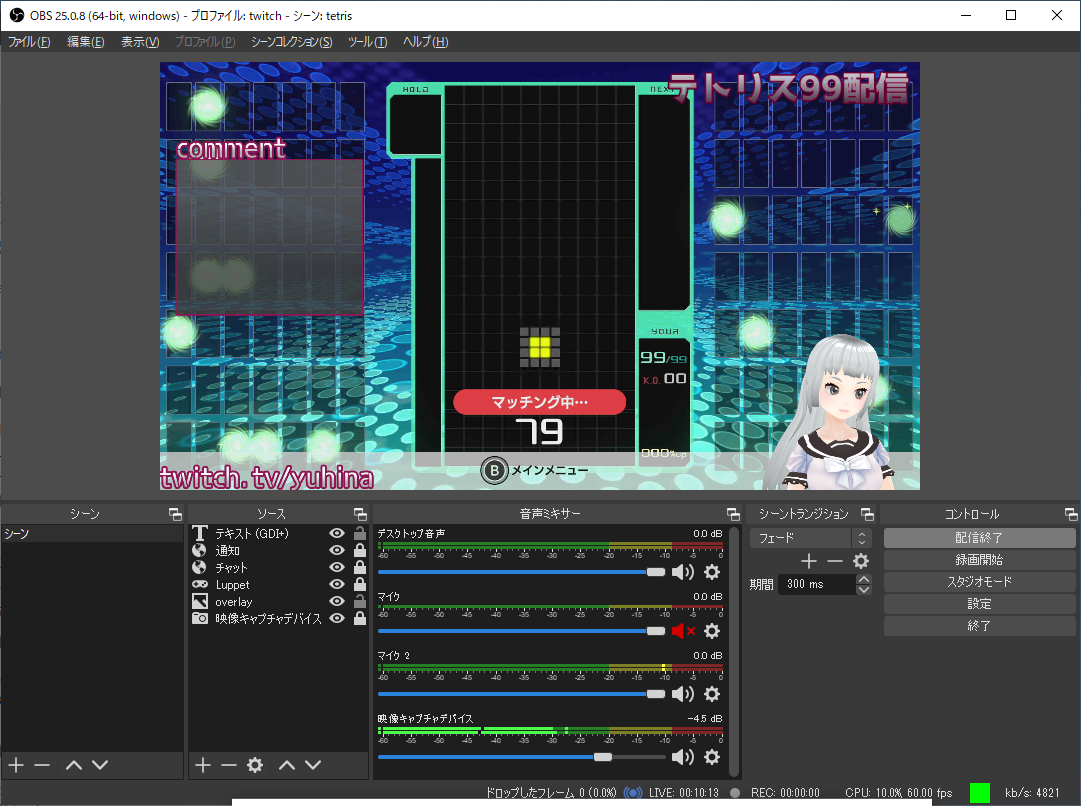Click 配信終了 to stop streaming
Image resolution: width=1081 pixels, height=806 pixels.
click(980, 538)
